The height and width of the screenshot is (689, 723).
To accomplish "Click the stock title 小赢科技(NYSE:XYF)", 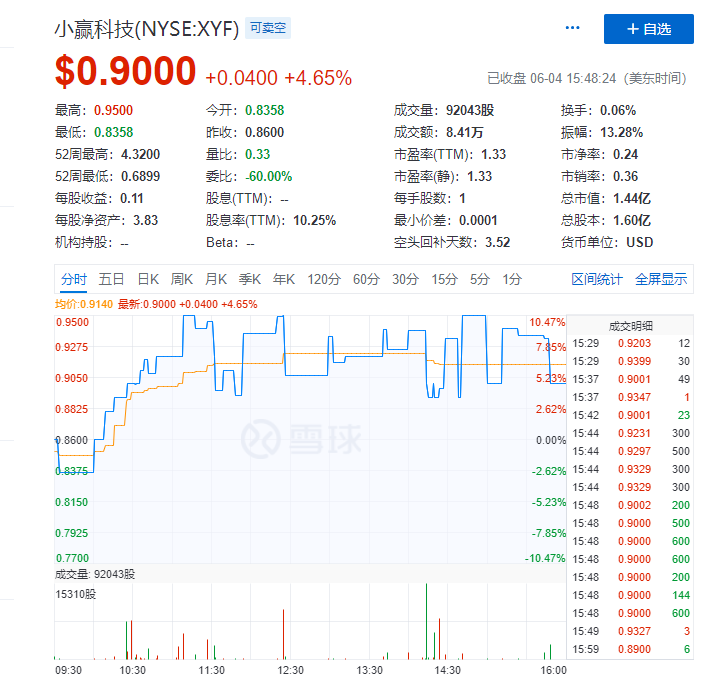I will coord(147,29).
